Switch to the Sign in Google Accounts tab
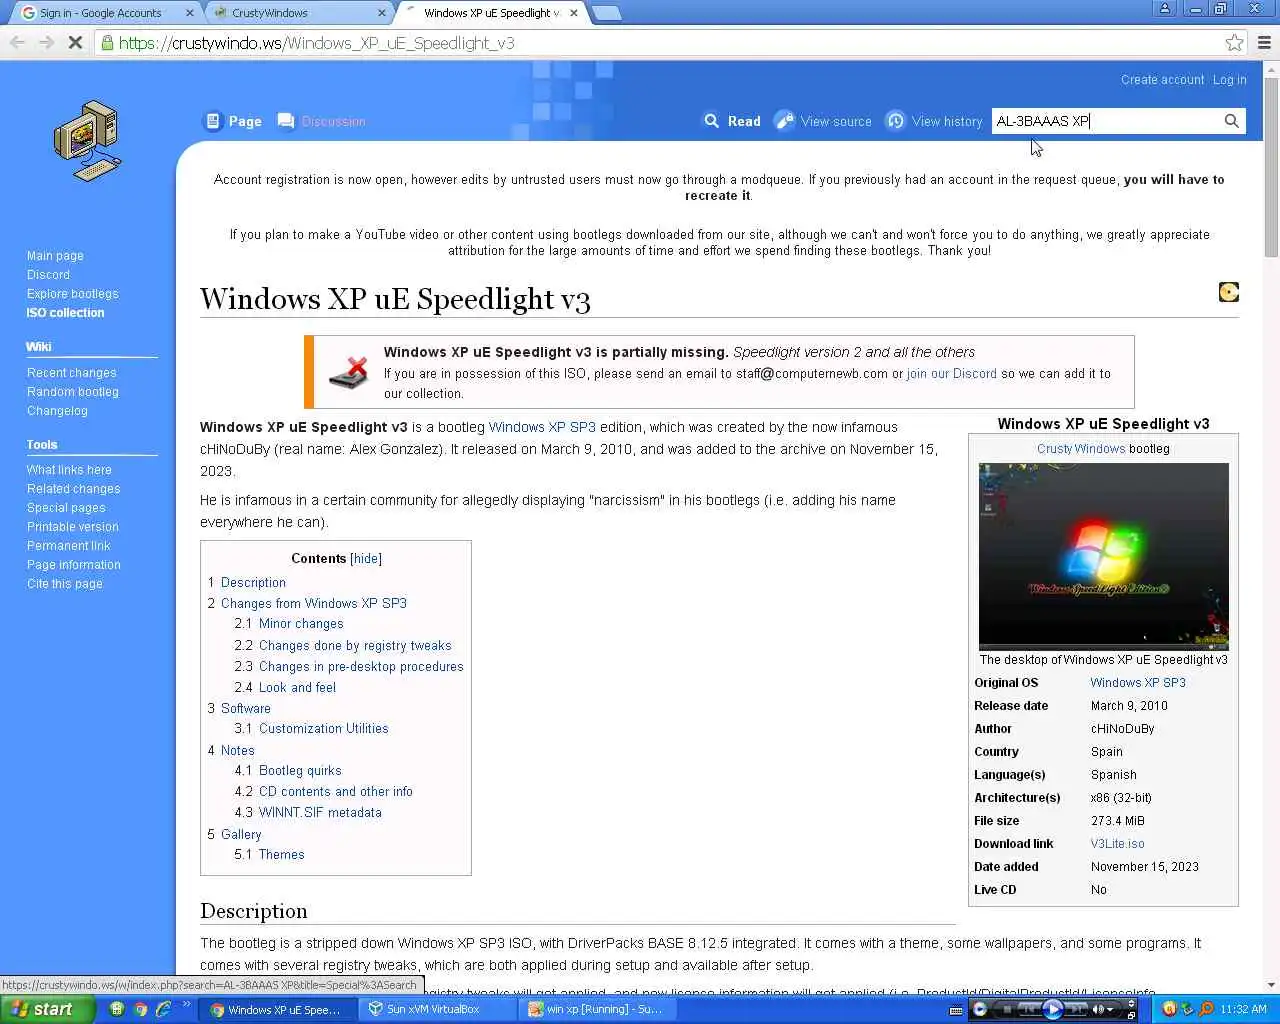The height and width of the screenshot is (1024, 1280). coord(100,13)
